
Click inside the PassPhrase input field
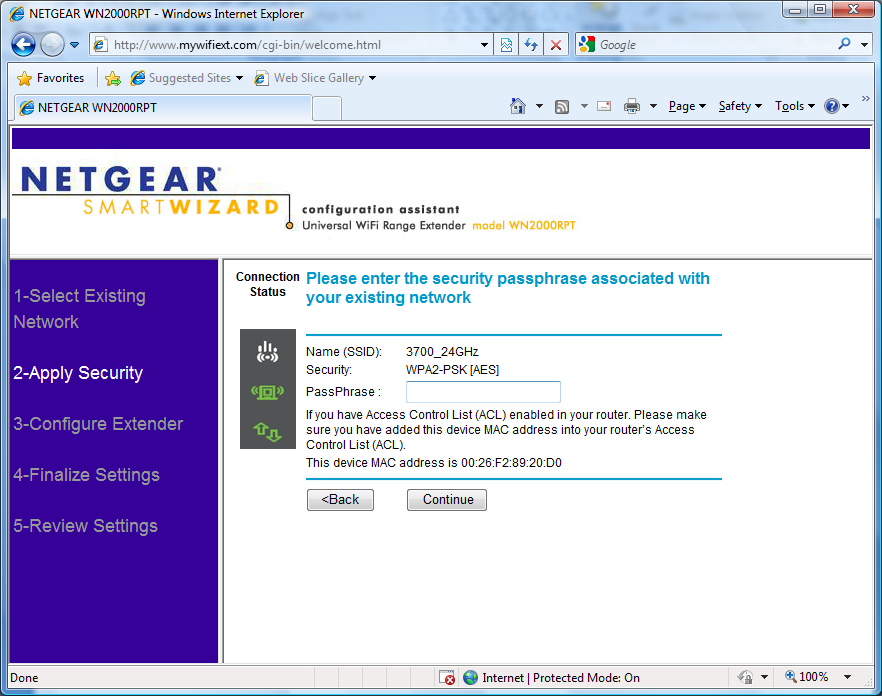pyautogui.click(x=482, y=391)
